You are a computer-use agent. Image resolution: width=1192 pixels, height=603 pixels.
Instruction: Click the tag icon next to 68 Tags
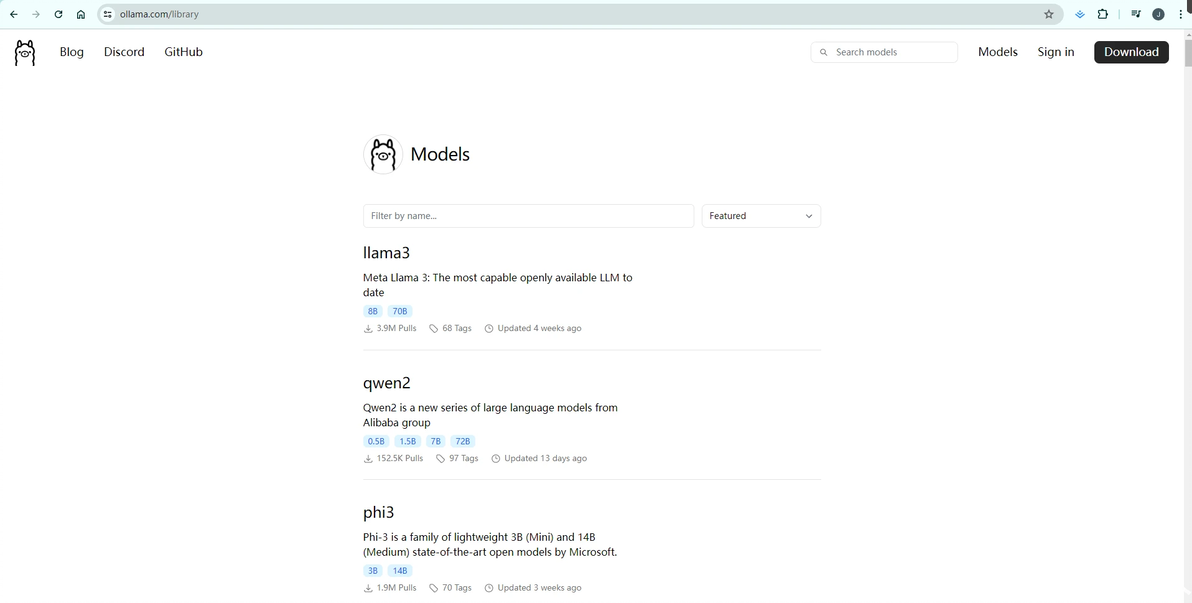(433, 328)
